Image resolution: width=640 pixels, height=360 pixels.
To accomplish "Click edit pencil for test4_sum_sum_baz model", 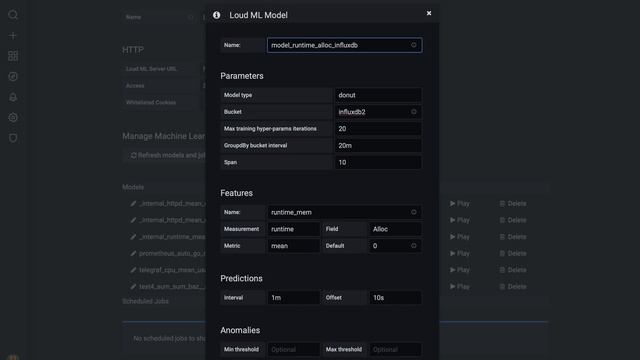I will point(133,287).
